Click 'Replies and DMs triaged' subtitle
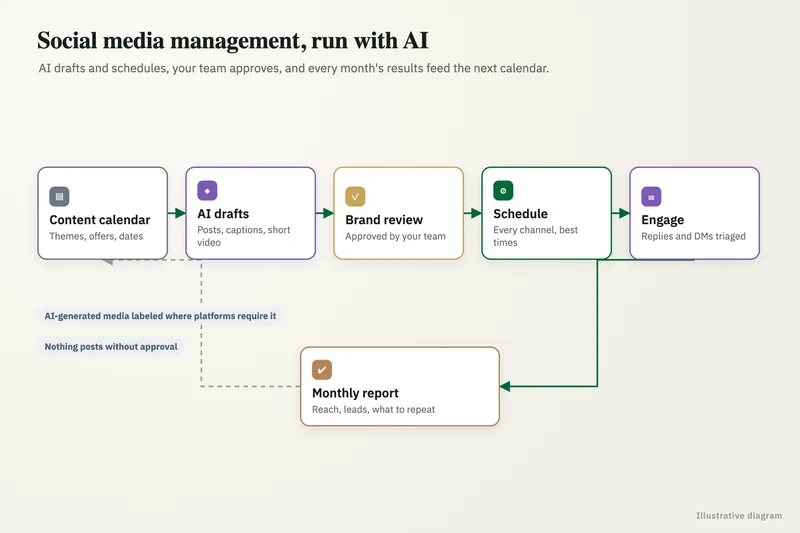Image resolution: width=800 pixels, height=533 pixels. pos(693,236)
